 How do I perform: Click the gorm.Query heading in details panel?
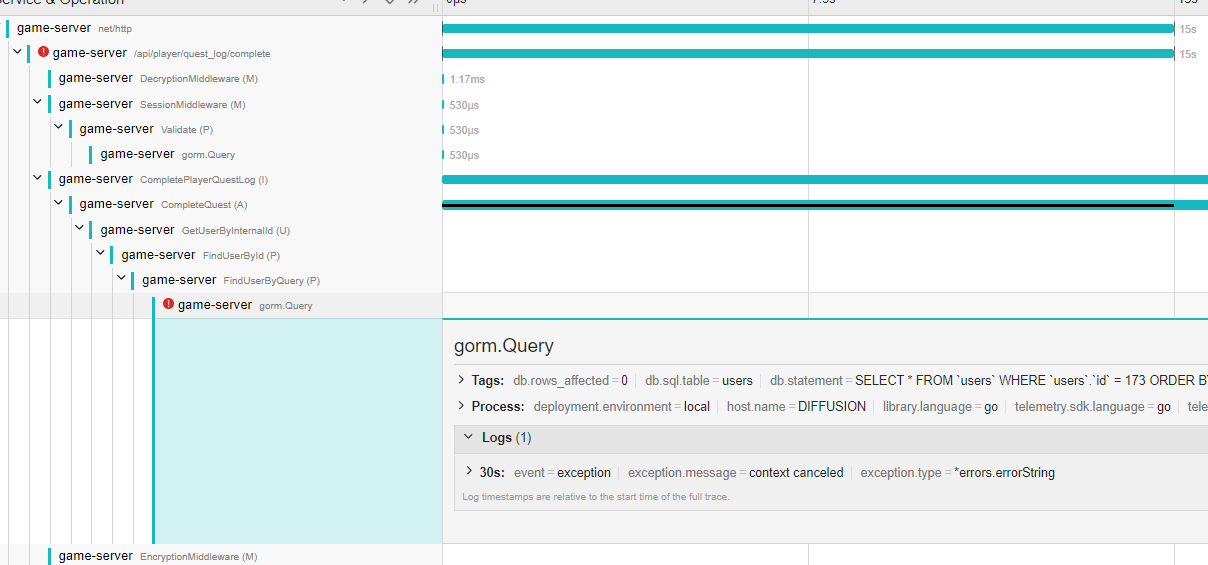504,346
